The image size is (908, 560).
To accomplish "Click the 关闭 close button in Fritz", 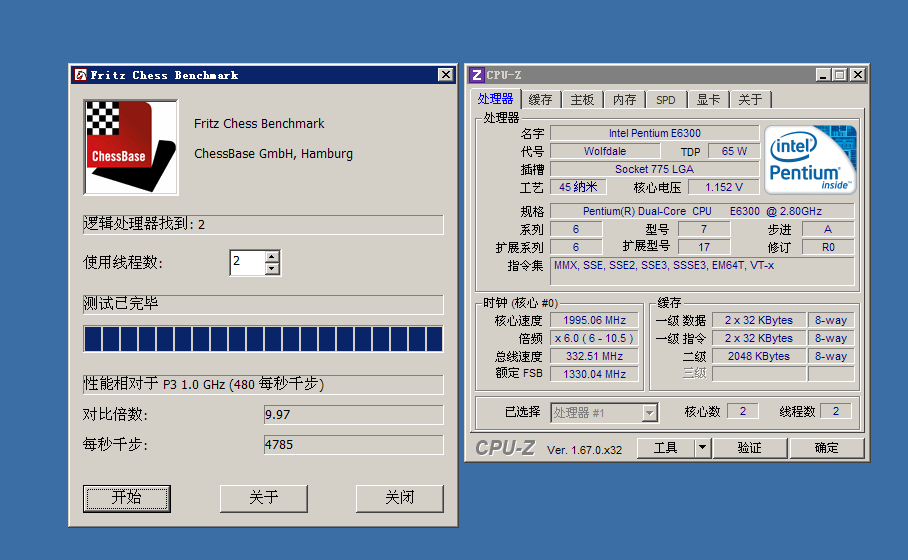I will pos(400,498).
